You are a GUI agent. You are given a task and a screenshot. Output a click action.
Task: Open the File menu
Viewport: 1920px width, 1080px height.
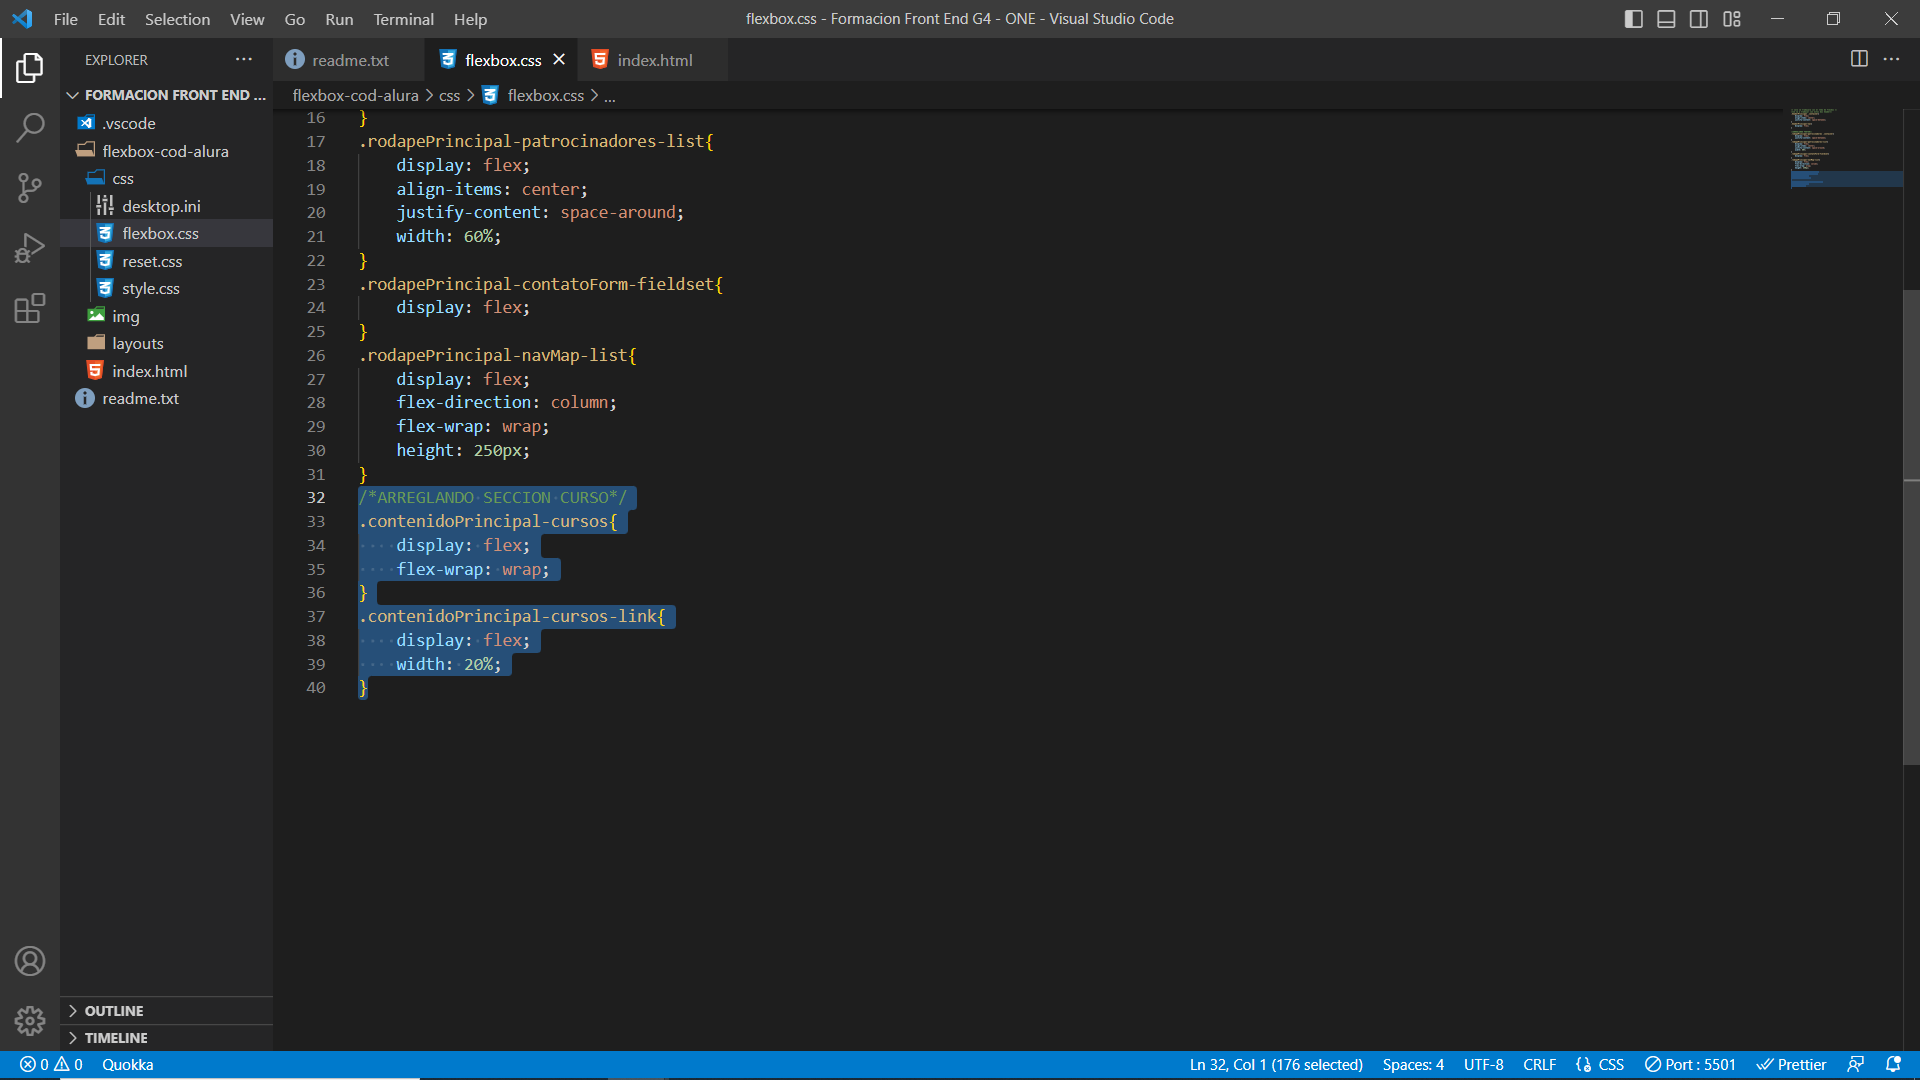pos(66,19)
